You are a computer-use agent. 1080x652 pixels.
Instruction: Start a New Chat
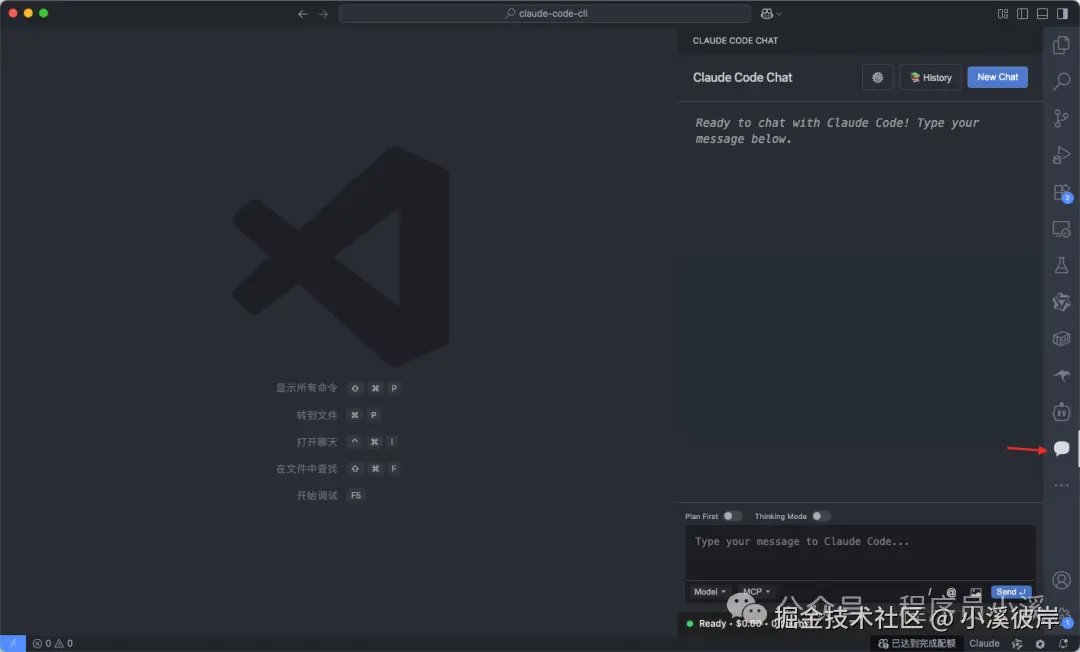pyautogui.click(x=997, y=77)
